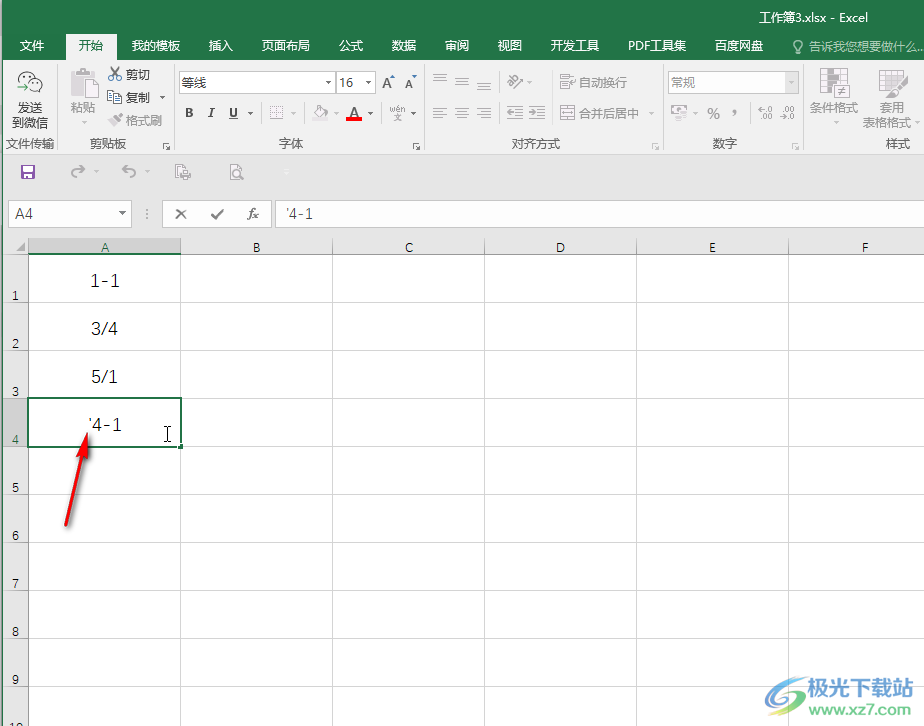Click the Save icon in quick access toolbar
This screenshot has height=726, width=924.
(x=28, y=172)
